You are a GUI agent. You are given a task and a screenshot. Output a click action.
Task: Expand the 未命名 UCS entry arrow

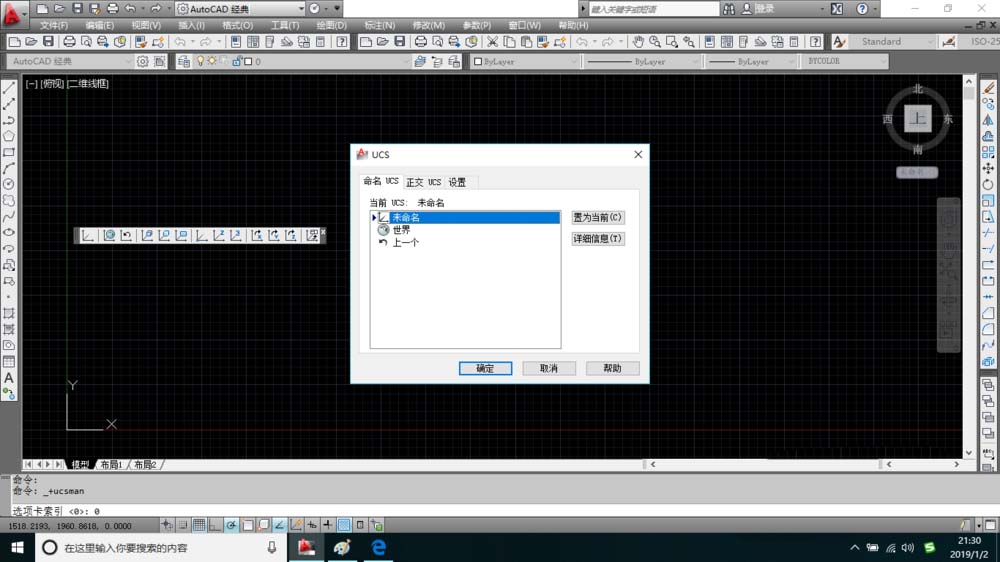tap(374, 218)
